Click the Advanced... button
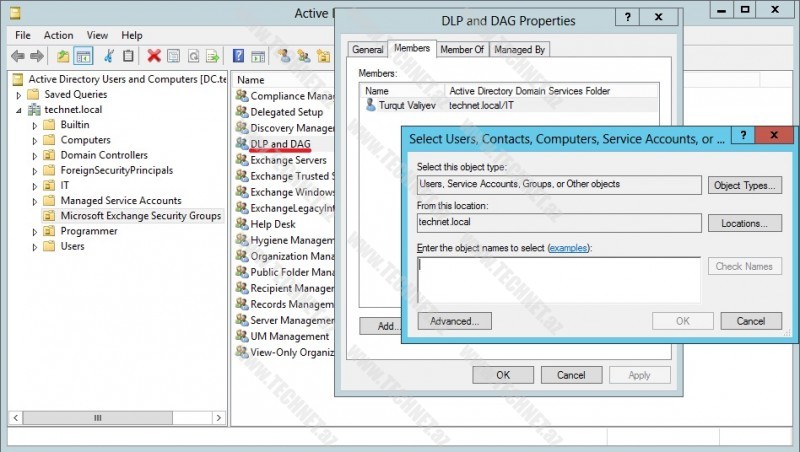 [455, 321]
